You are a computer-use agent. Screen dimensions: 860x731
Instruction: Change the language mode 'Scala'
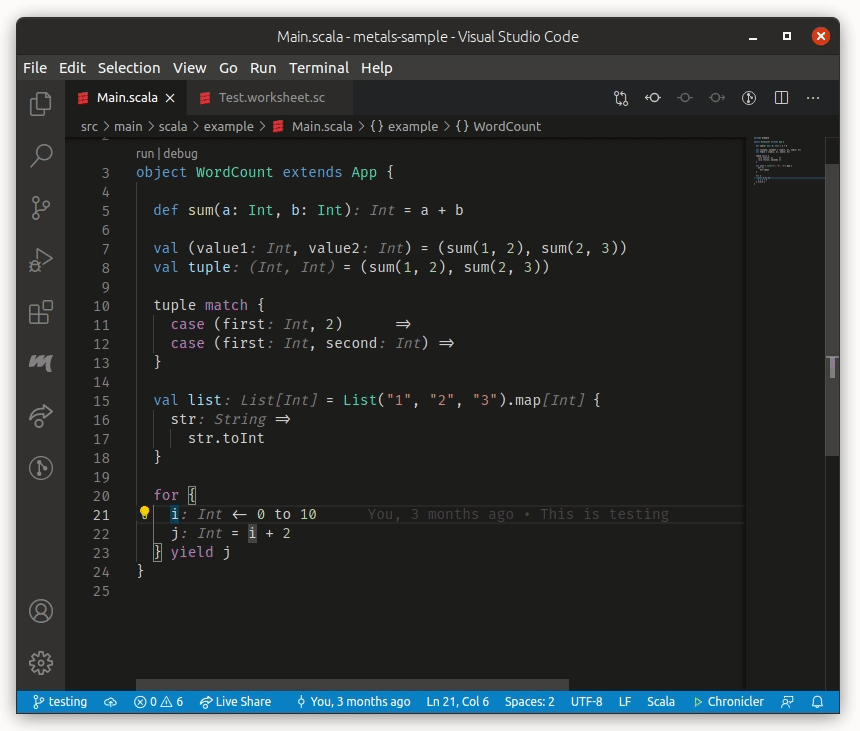(660, 702)
